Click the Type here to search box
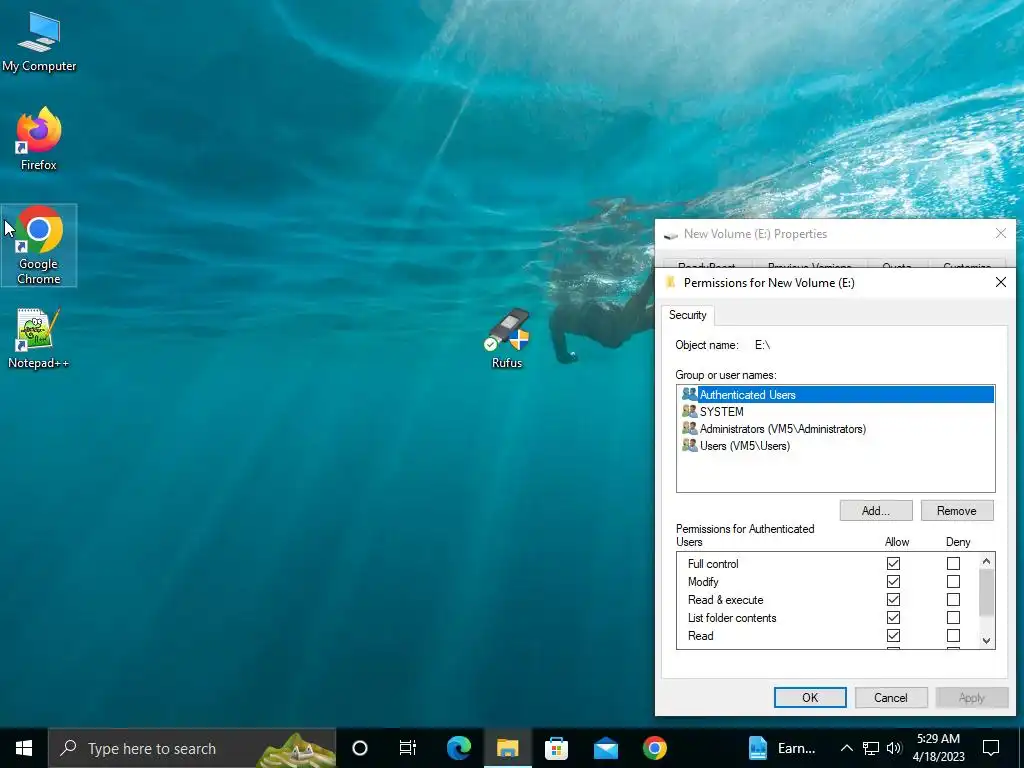 coord(192,748)
